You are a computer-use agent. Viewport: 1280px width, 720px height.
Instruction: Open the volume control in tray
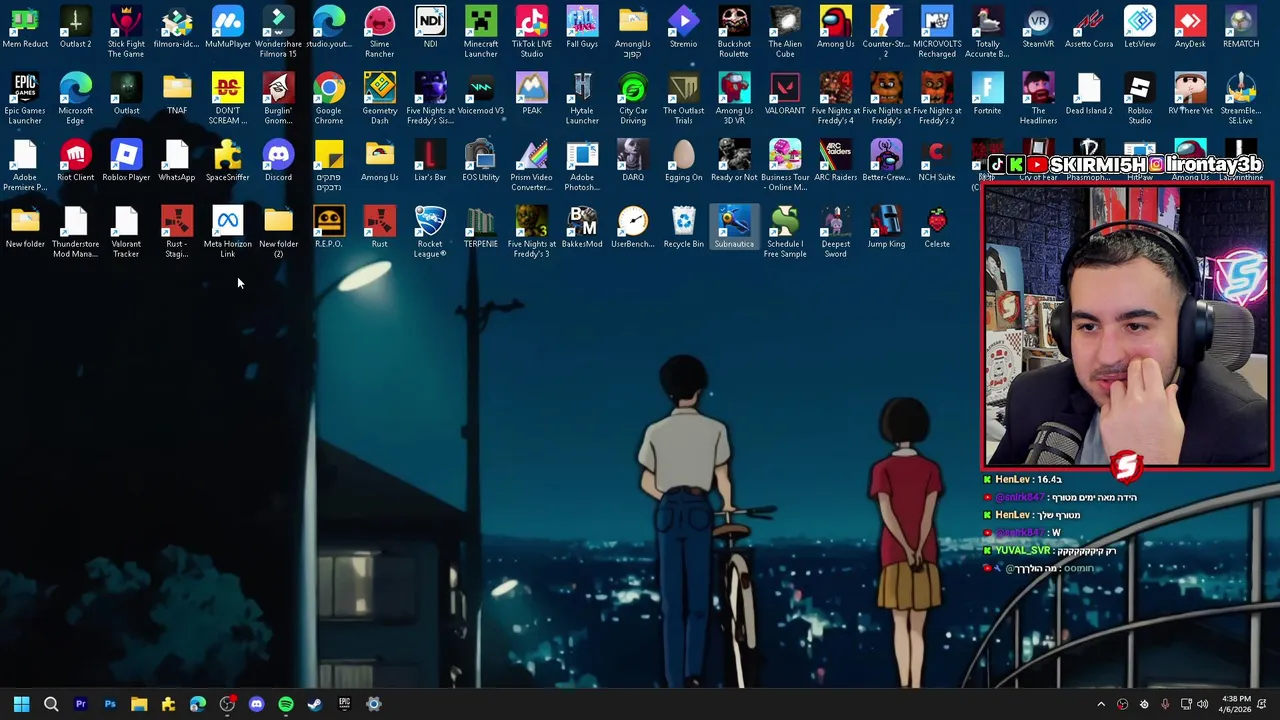coord(1202,704)
